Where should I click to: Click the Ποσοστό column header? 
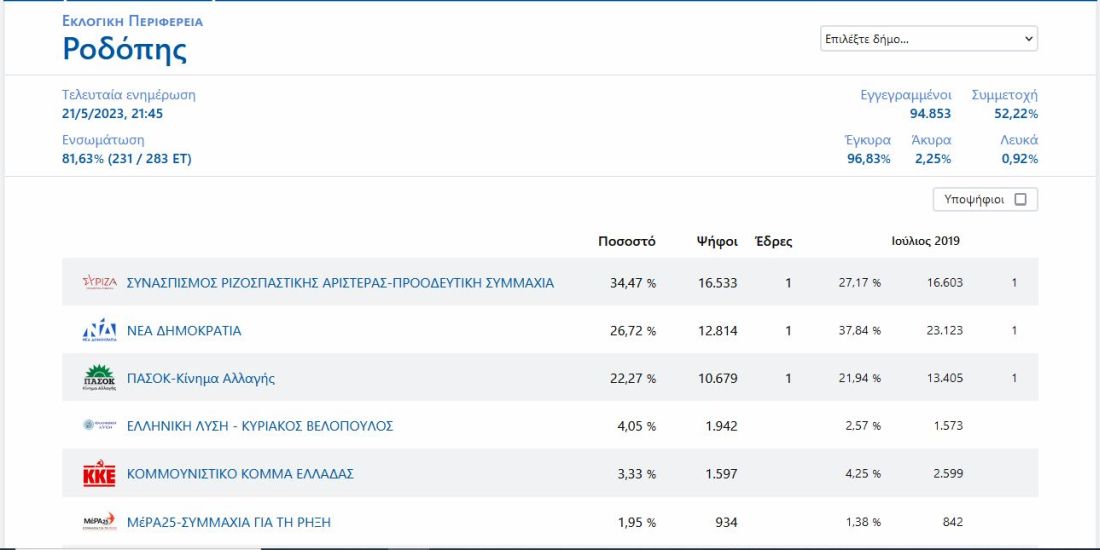point(627,241)
